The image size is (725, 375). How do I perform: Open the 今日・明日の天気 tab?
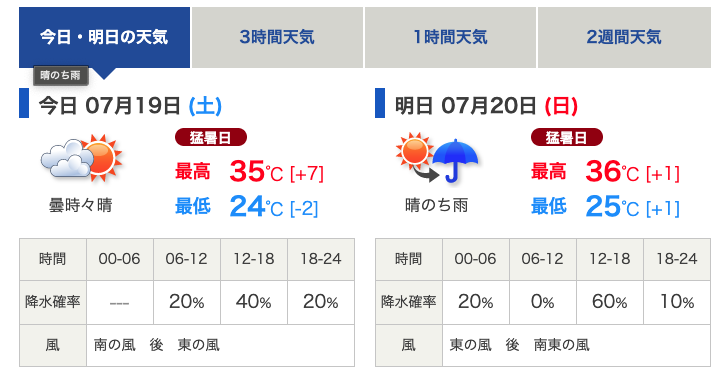[x=104, y=37]
